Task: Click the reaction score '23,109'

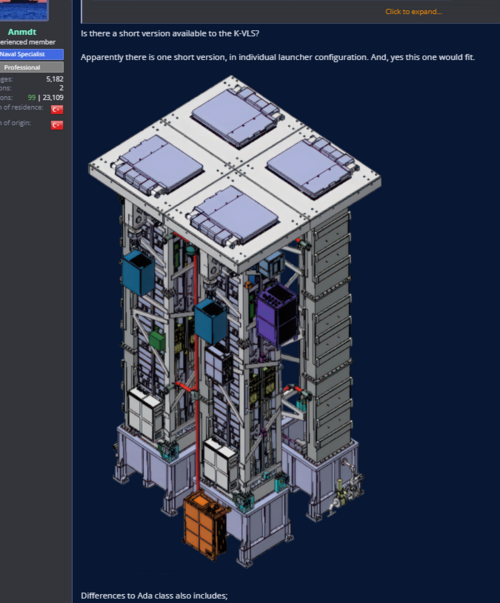Action: click(x=53, y=97)
